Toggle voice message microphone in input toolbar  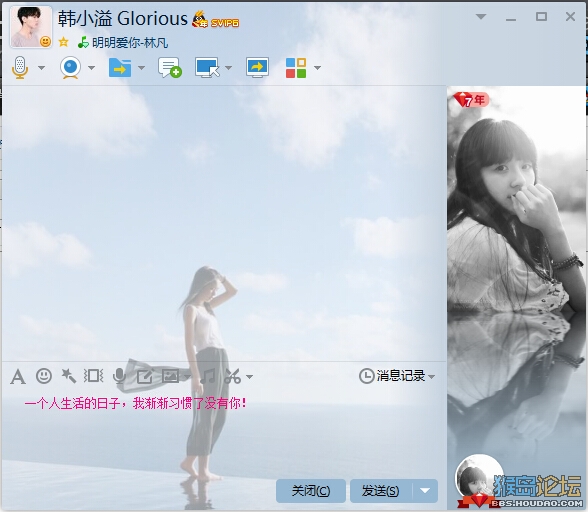click(x=119, y=376)
